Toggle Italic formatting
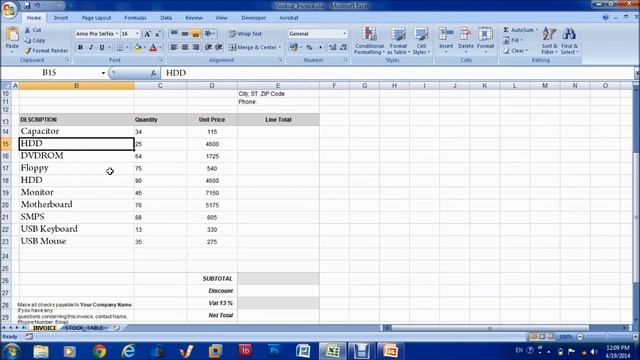The width and height of the screenshot is (640, 360). coord(91,47)
